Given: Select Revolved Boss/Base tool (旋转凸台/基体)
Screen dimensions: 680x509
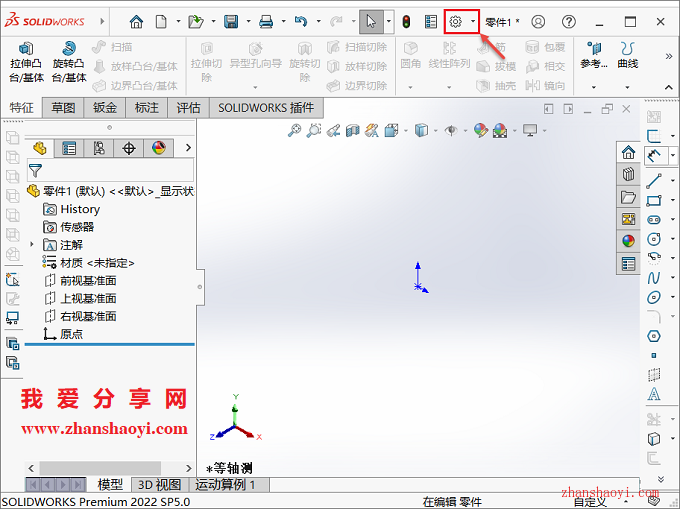Looking at the screenshot, I should (69, 62).
